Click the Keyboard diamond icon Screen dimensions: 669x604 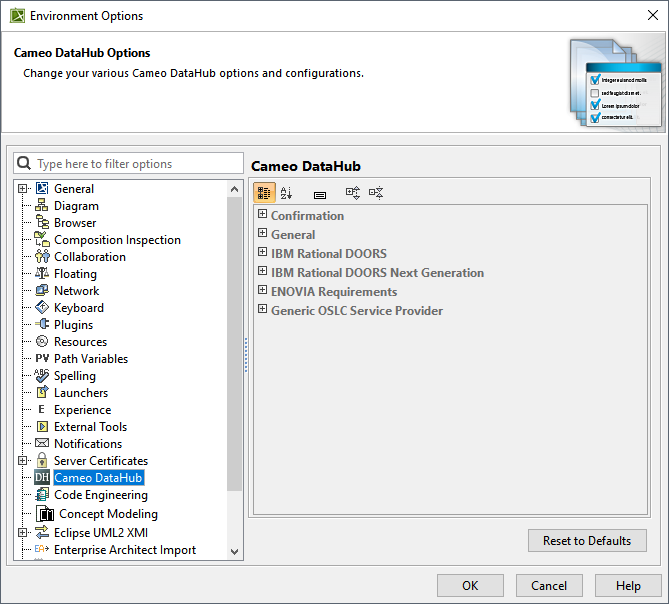pos(42,307)
